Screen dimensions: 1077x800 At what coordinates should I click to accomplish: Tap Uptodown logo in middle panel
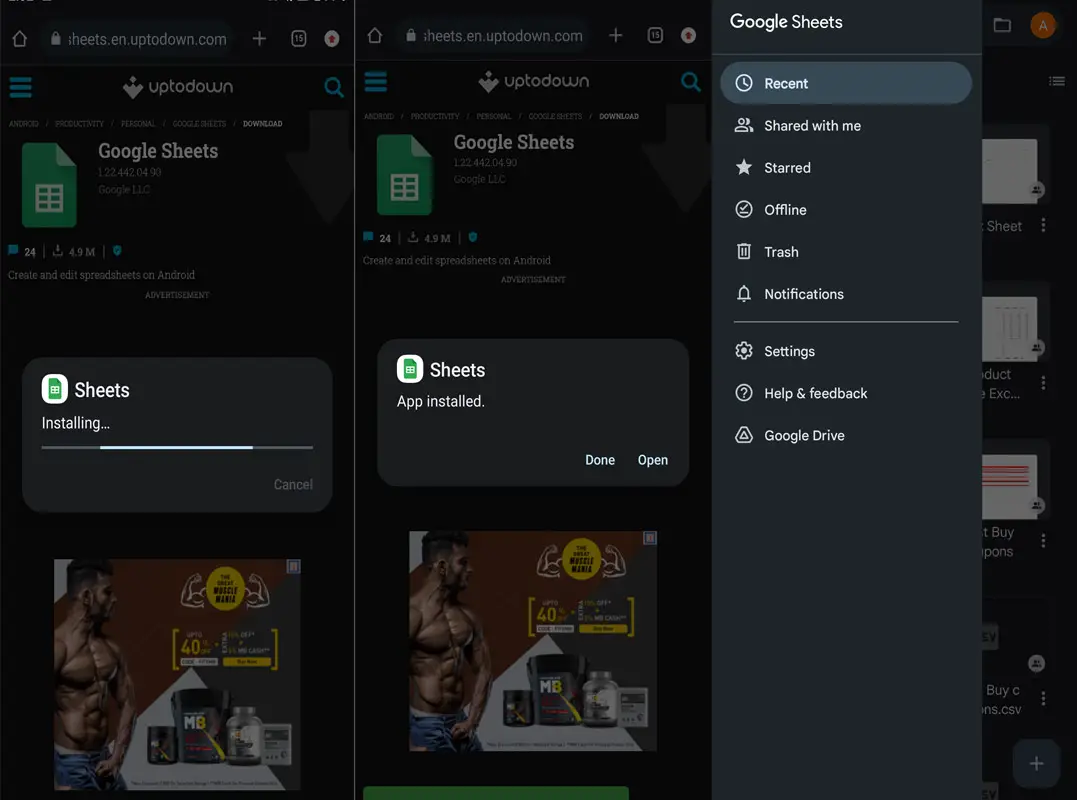[534, 81]
